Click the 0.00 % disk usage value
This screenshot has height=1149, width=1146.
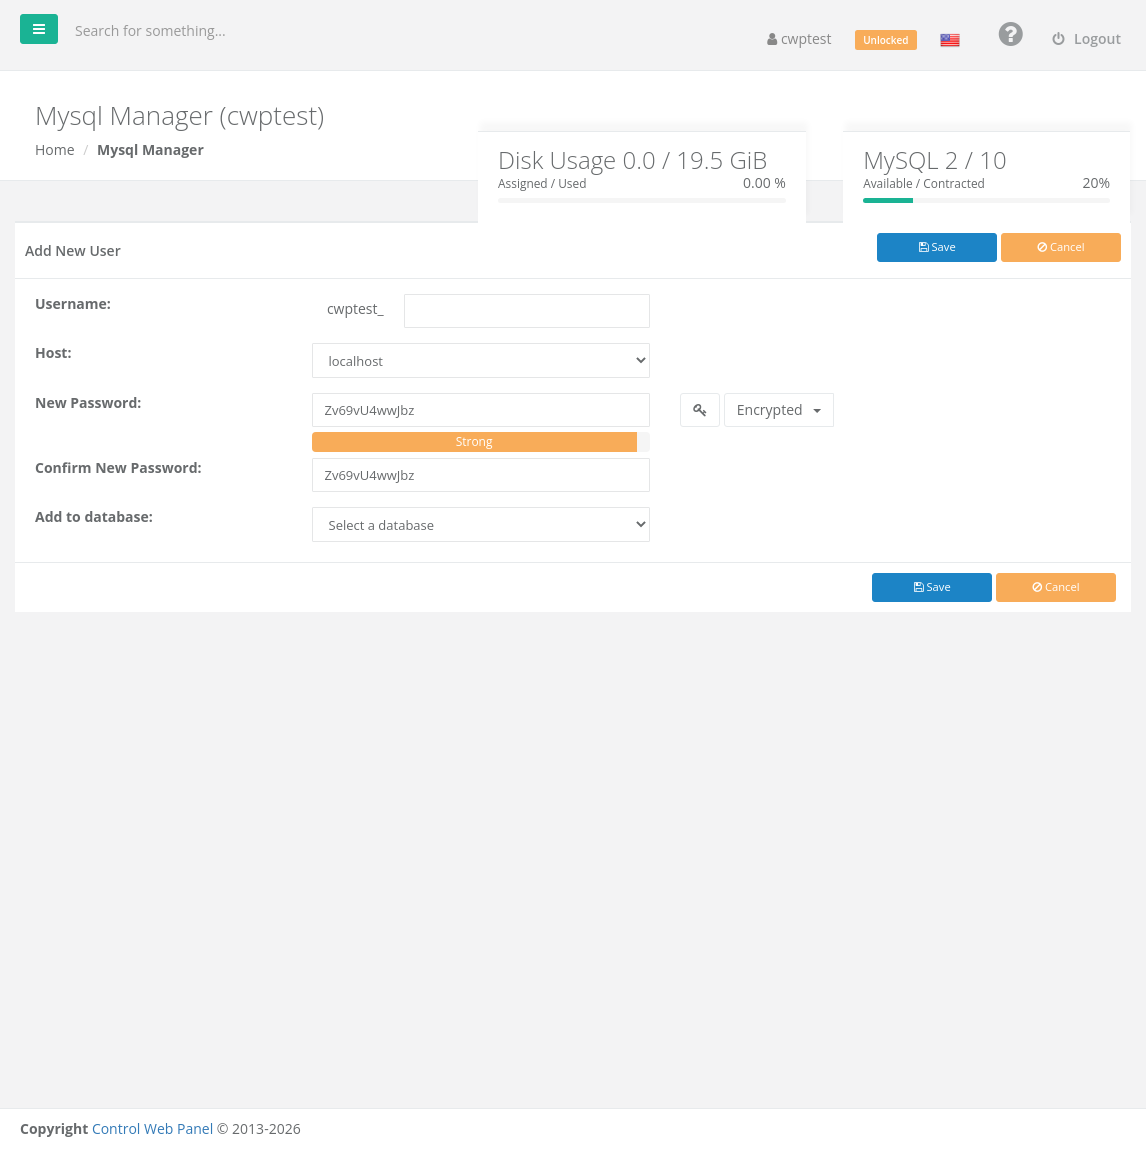pos(764,183)
